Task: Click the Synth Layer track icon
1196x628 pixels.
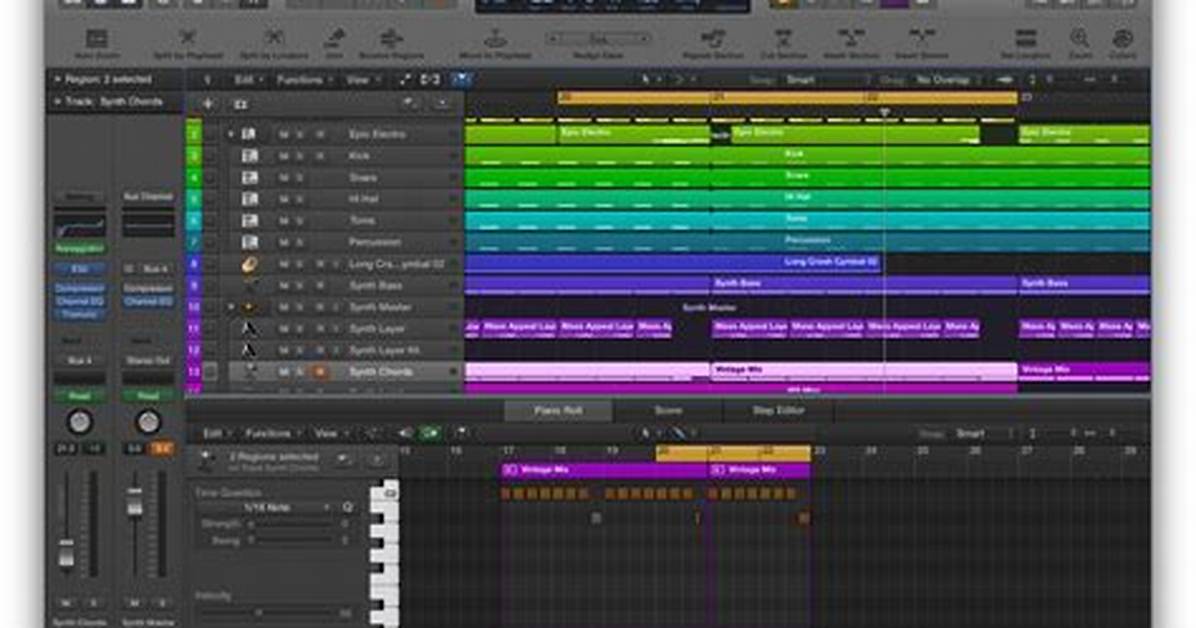Action: point(249,329)
